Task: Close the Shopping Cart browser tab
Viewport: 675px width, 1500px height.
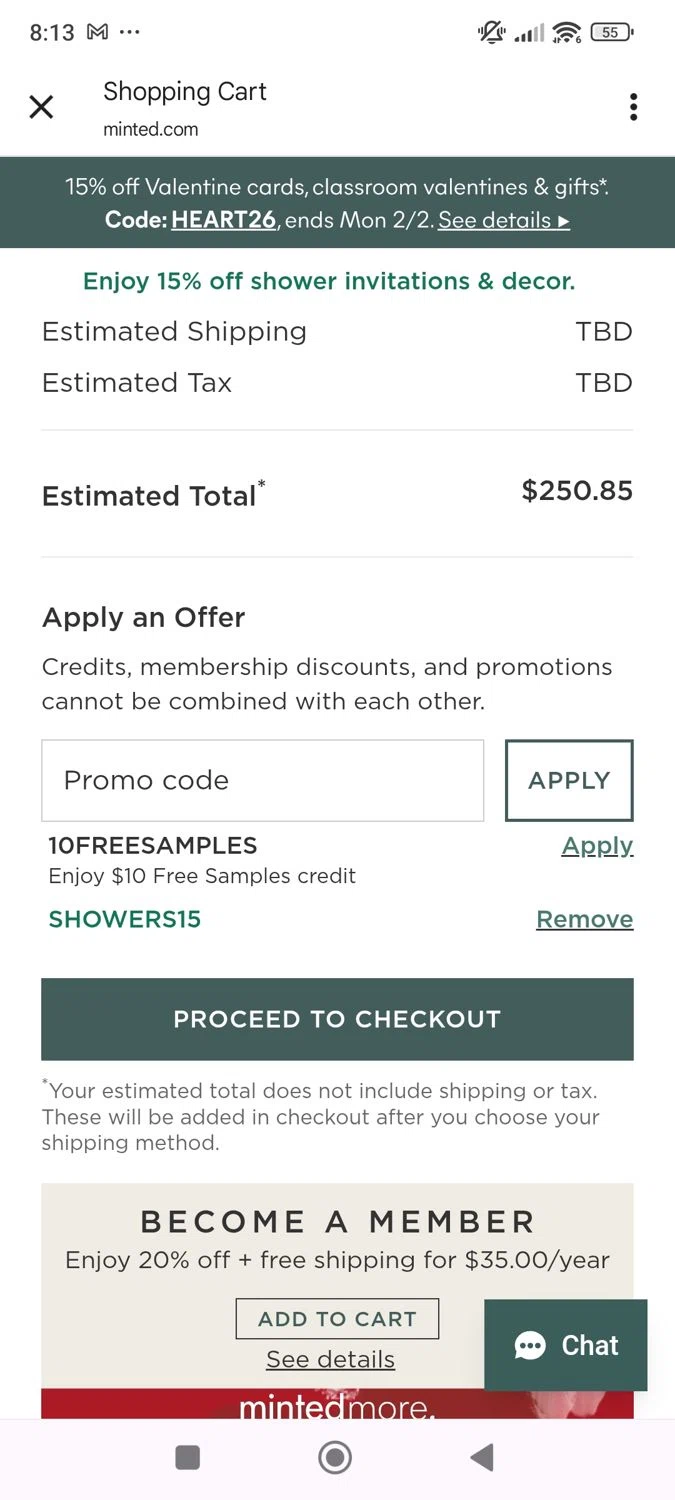Action: click(41, 107)
